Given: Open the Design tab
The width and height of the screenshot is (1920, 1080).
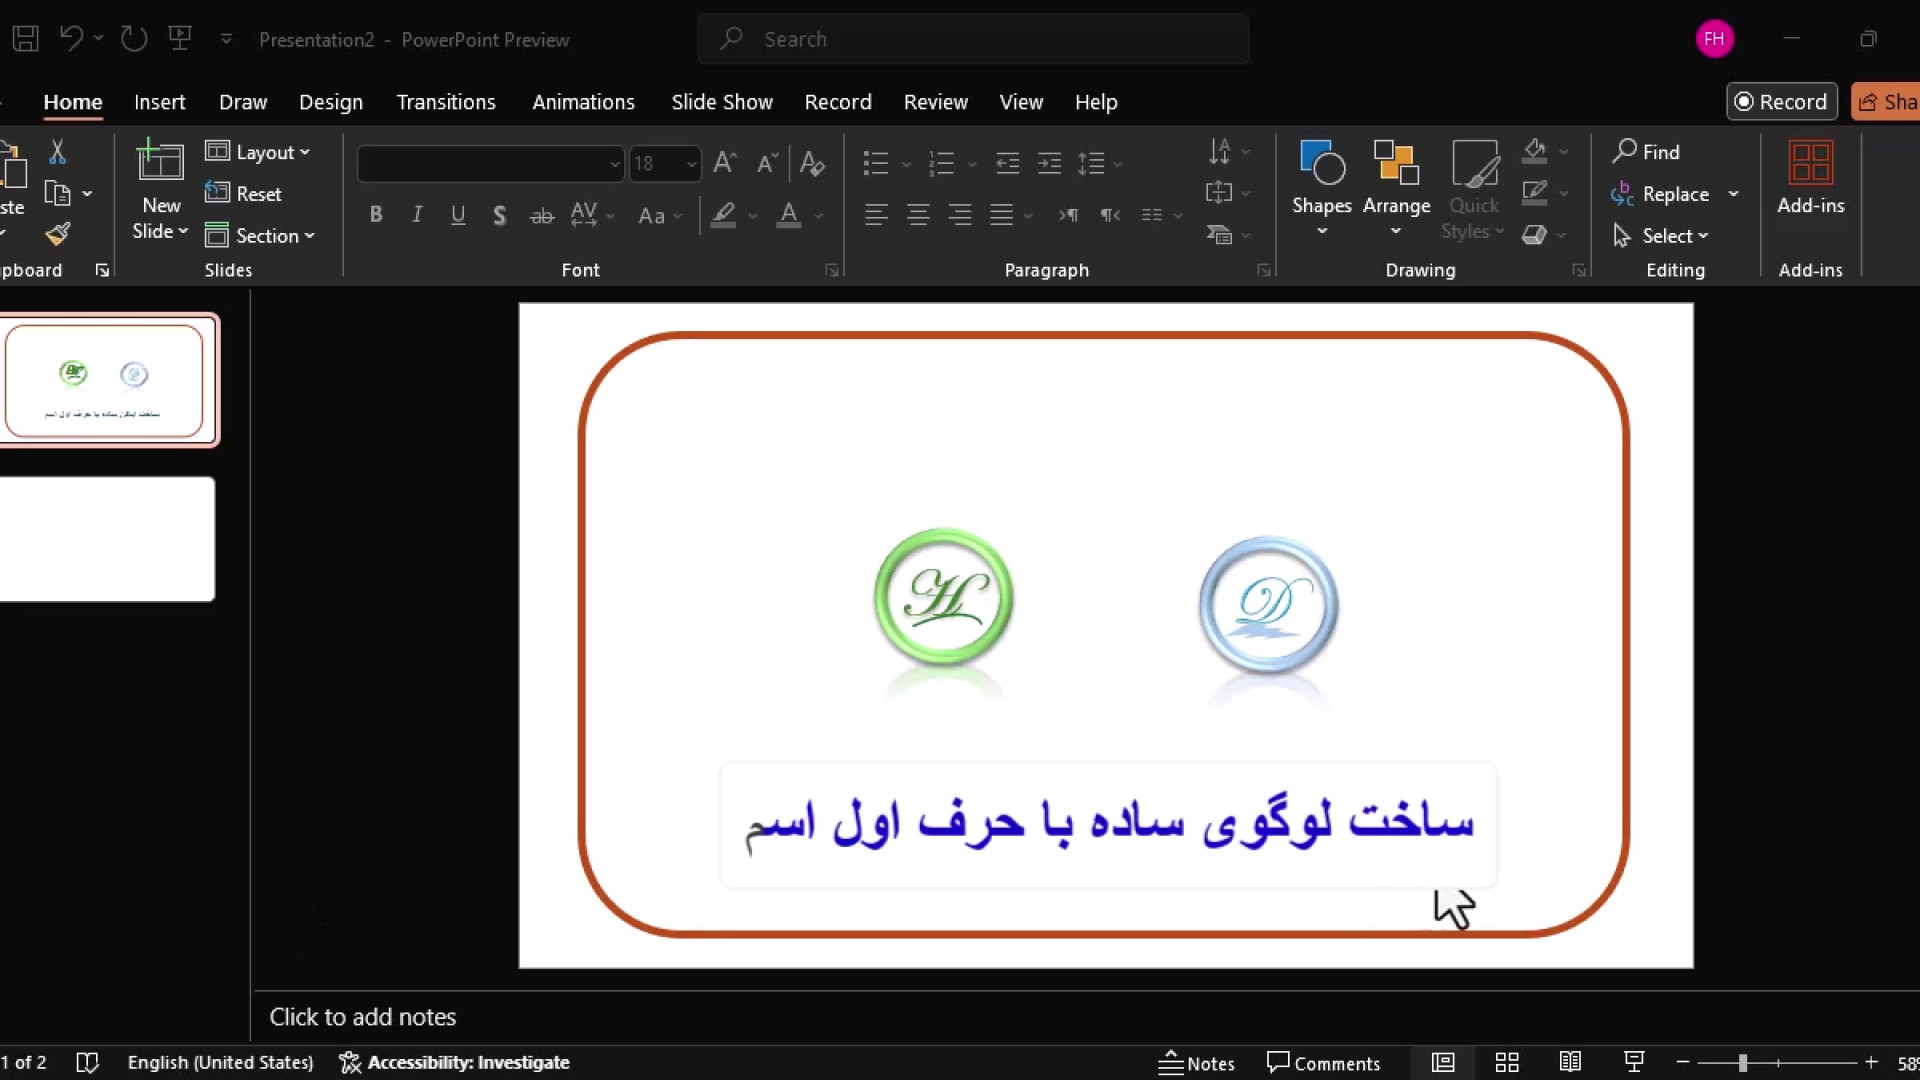Looking at the screenshot, I should [330, 102].
